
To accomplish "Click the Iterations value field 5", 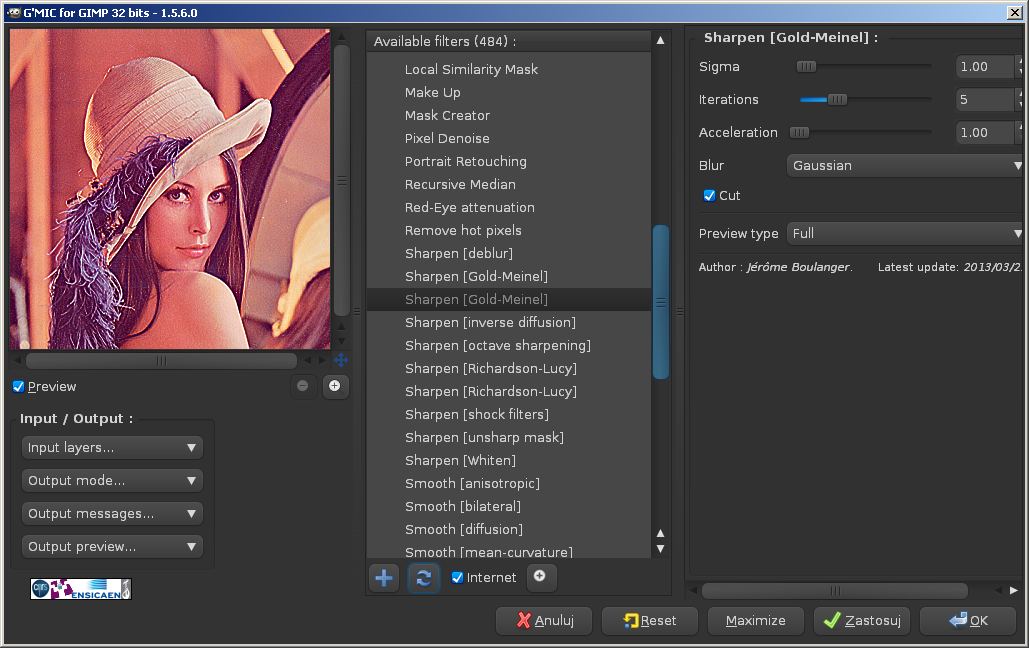I will (984, 99).
